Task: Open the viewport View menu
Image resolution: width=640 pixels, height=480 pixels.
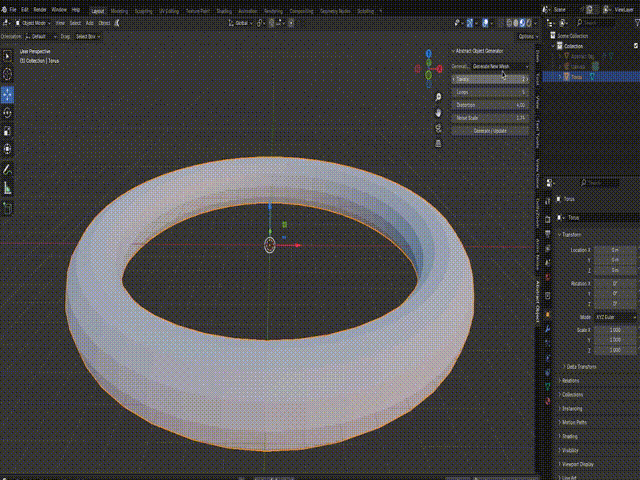Action: (x=60, y=23)
